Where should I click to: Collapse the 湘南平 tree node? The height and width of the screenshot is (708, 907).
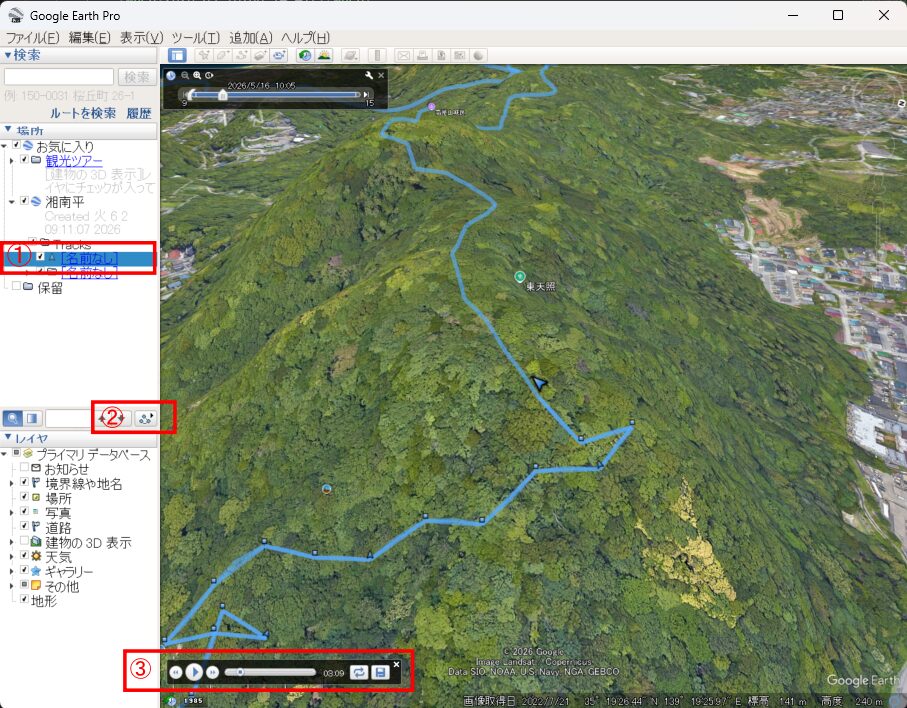click(x=12, y=202)
